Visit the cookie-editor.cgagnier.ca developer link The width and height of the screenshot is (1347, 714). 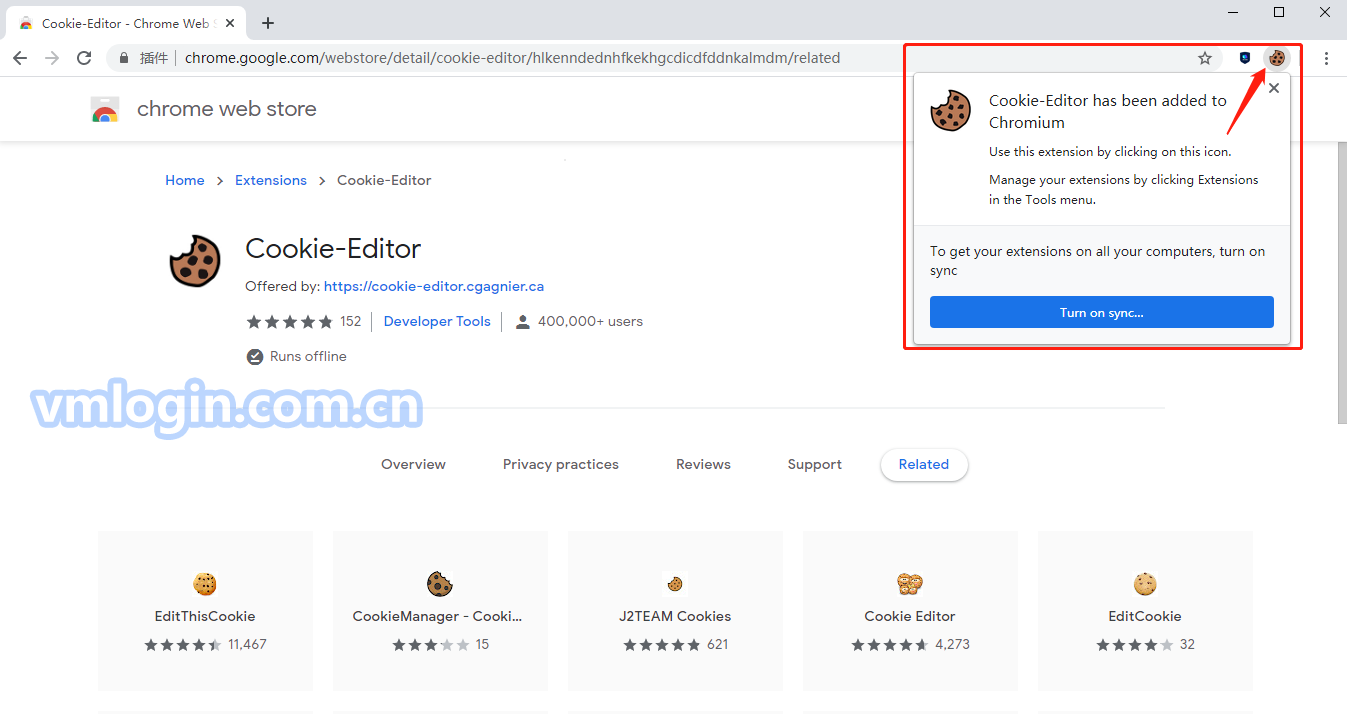pos(434,286)
